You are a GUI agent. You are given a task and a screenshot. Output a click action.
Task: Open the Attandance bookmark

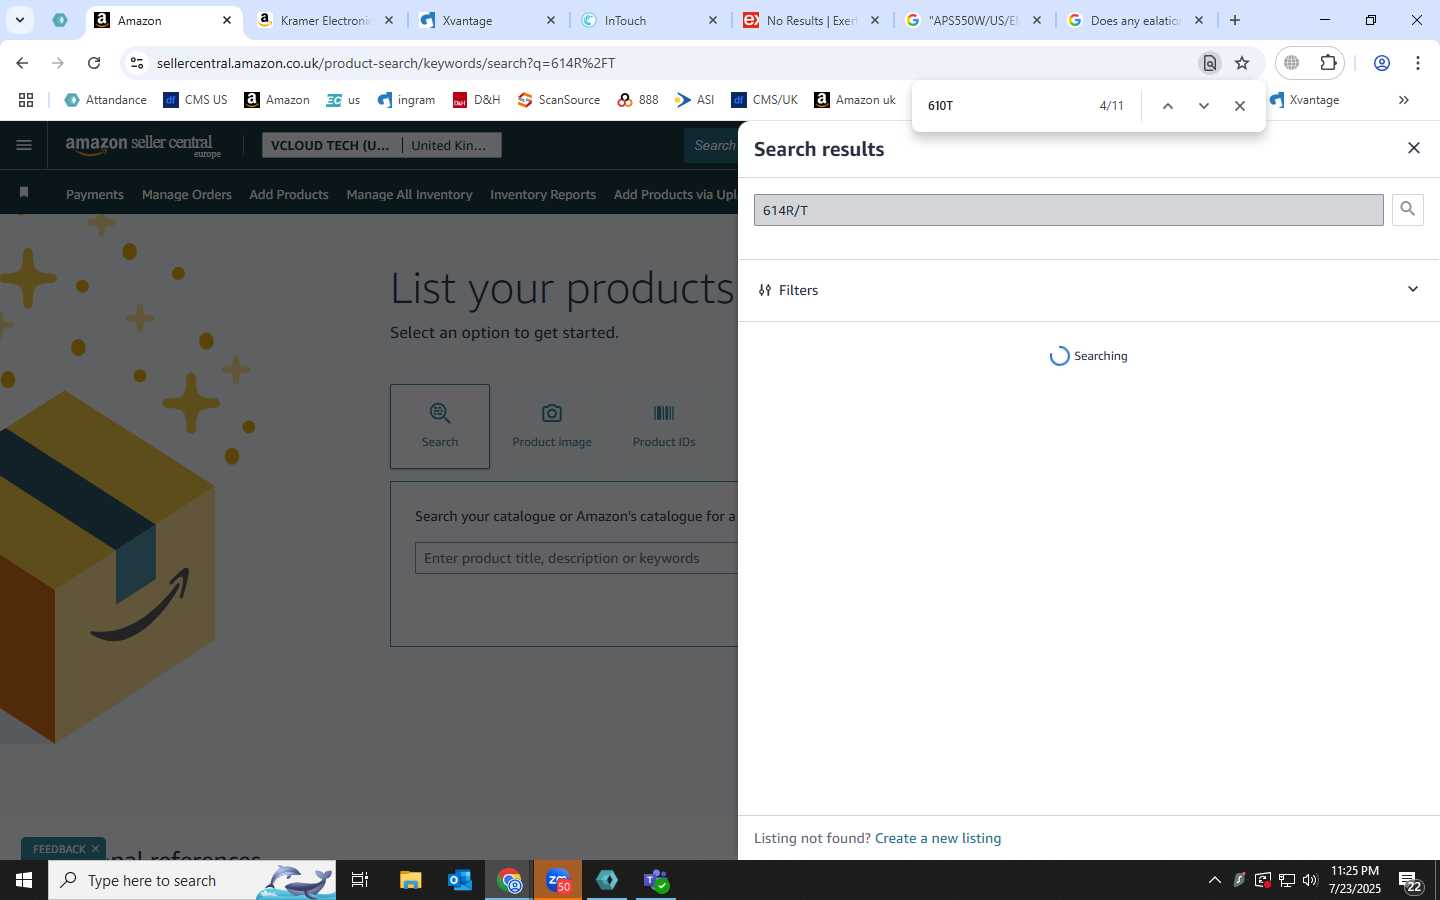tap(105, 100)
